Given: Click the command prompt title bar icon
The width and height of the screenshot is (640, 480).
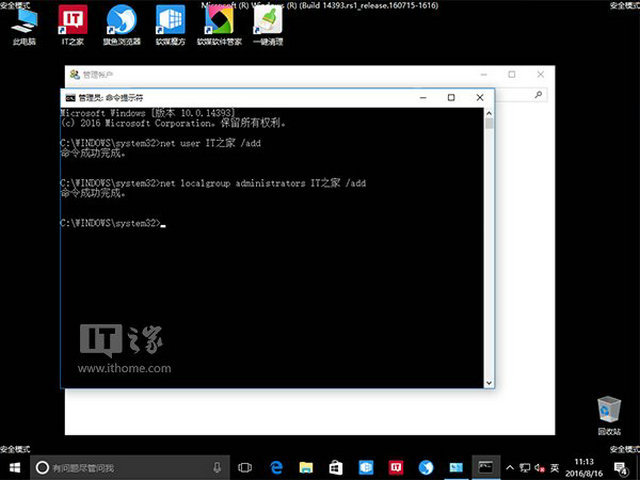Looking at the screenshot, I should [71, 98].
